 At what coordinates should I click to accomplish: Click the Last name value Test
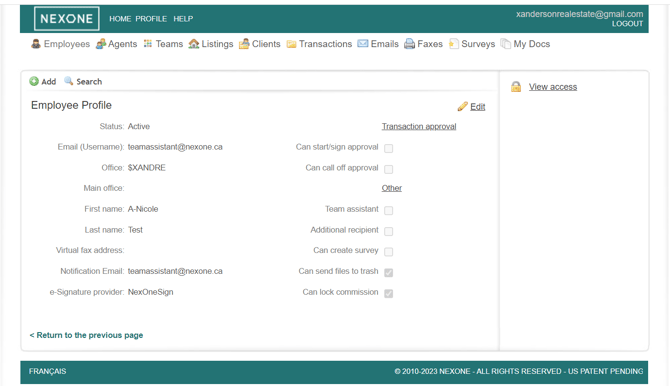pos(135,230)
